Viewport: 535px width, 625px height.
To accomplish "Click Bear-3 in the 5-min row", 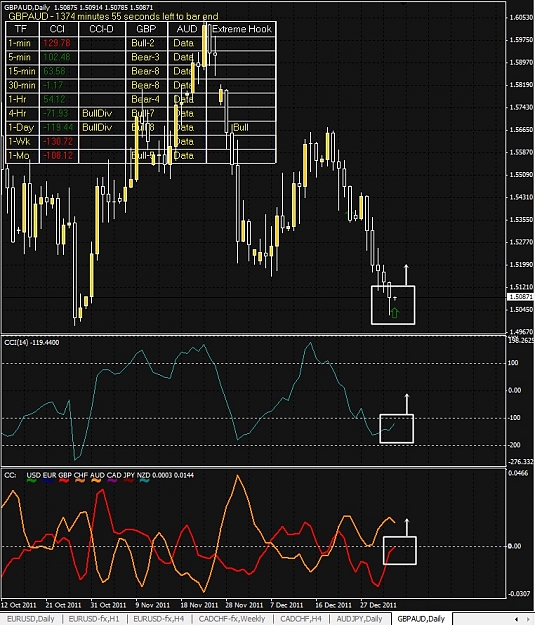I will click(x=145, y=57).
